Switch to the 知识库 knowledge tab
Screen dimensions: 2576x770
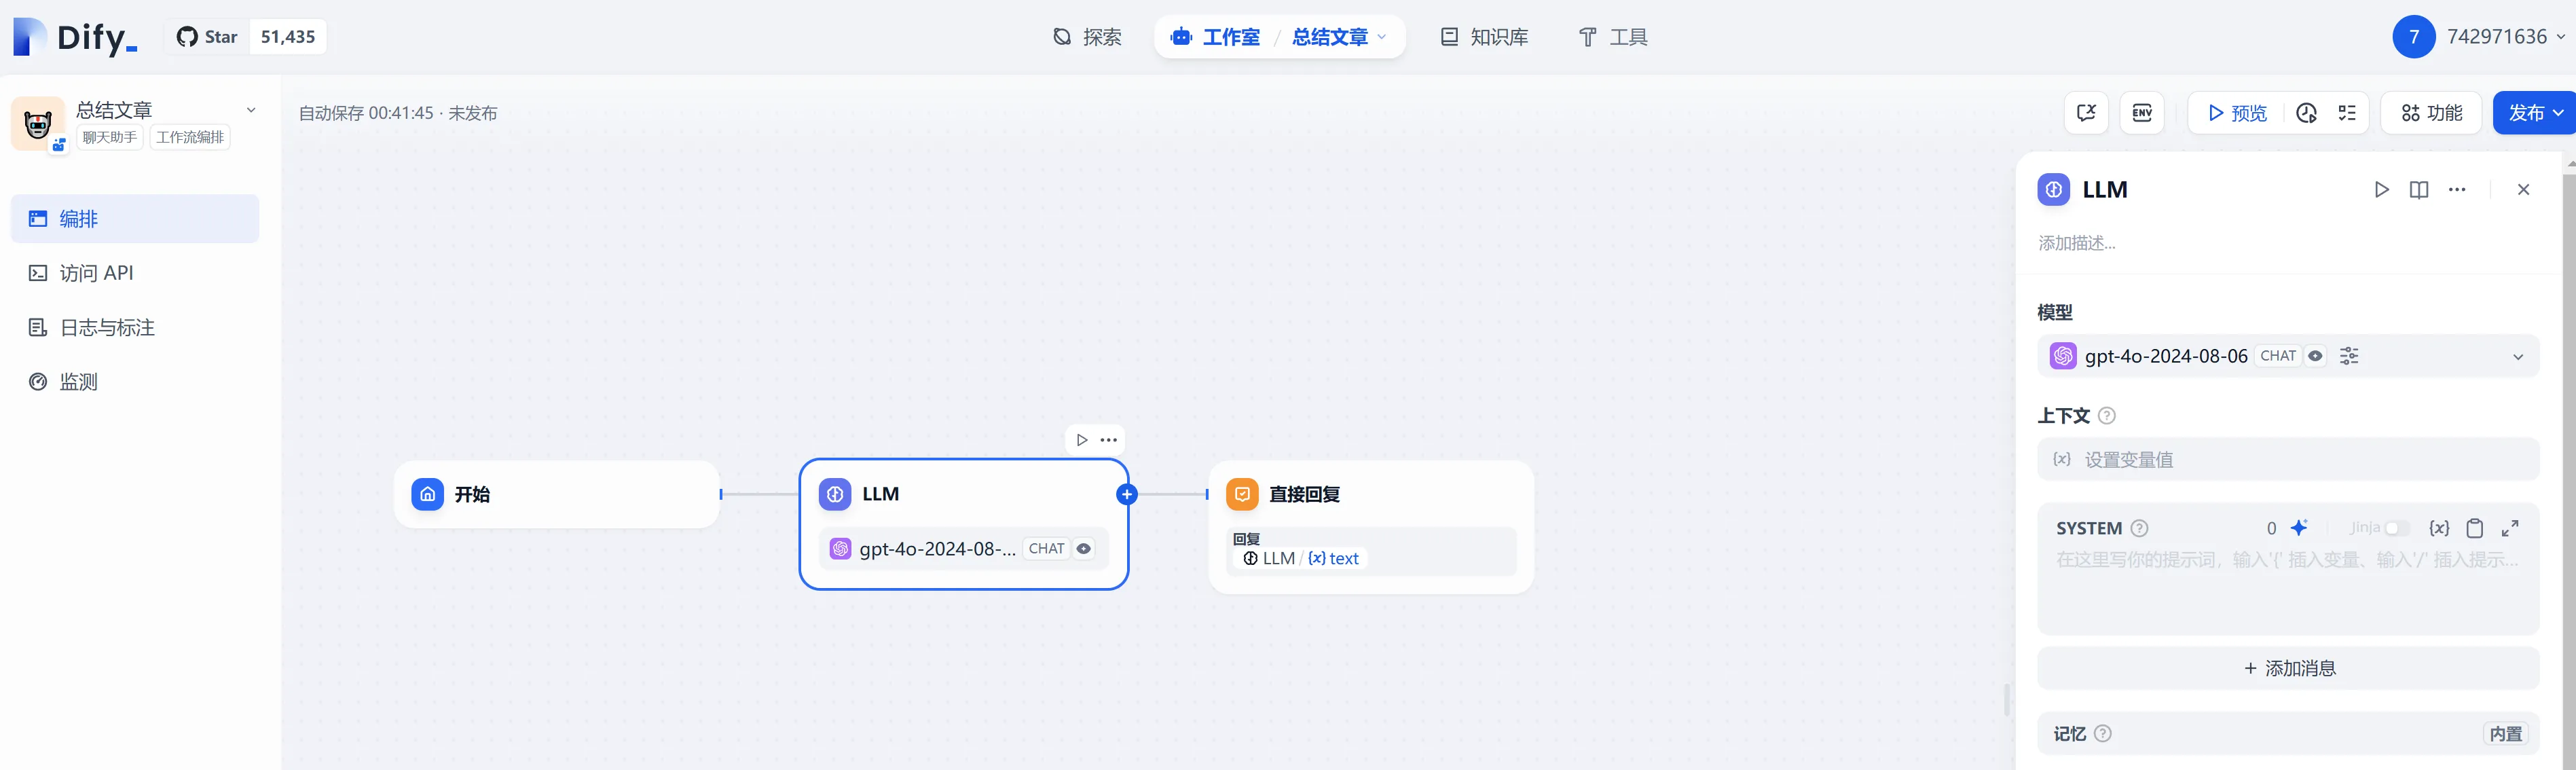coord(1484,37)
